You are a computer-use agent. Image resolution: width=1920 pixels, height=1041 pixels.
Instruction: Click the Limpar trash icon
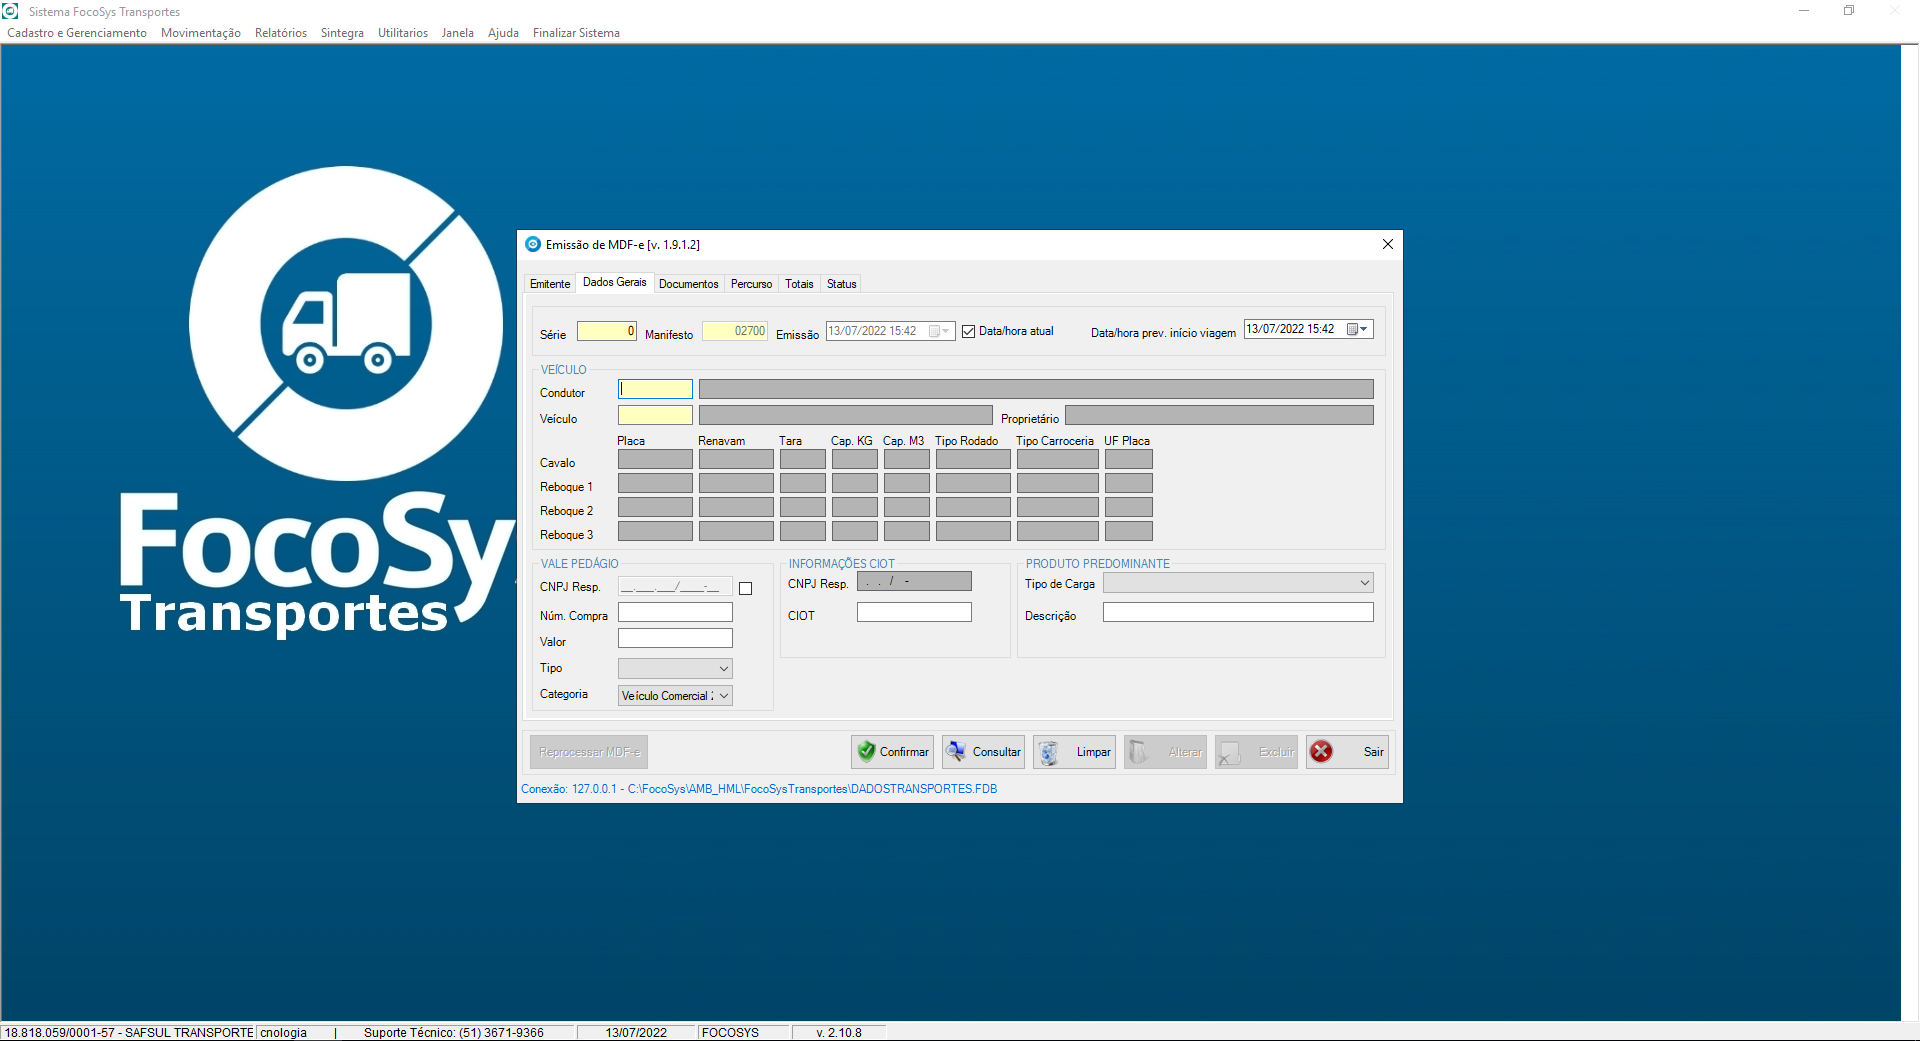coord(1048,752)
